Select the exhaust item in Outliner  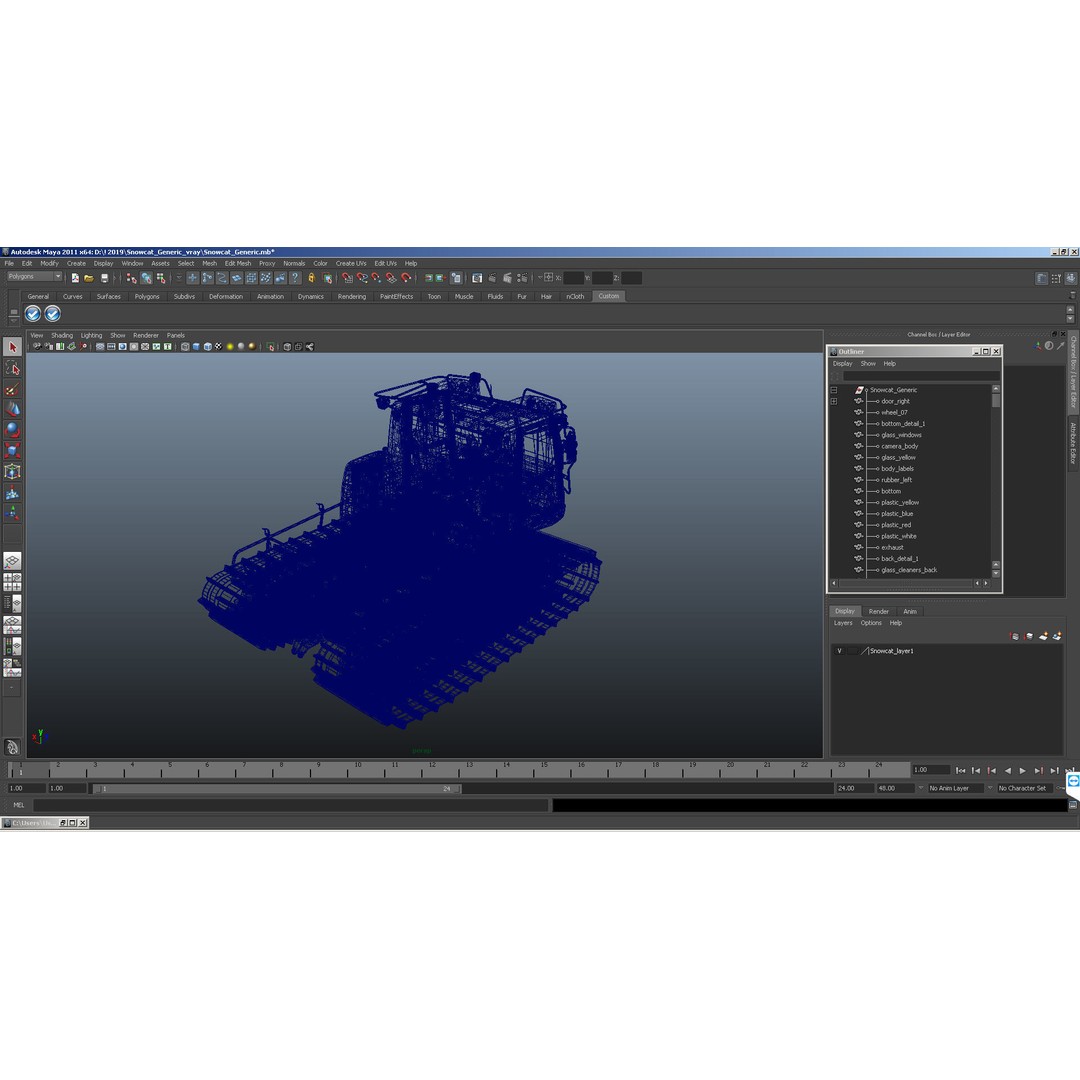coord(892,548)
